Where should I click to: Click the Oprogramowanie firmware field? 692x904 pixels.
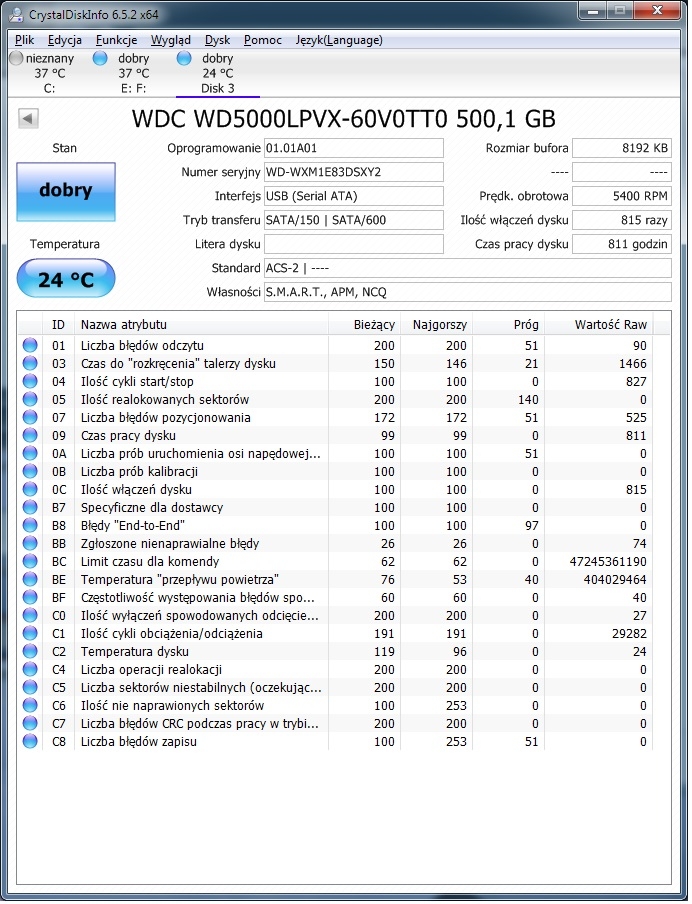point(353,148)
